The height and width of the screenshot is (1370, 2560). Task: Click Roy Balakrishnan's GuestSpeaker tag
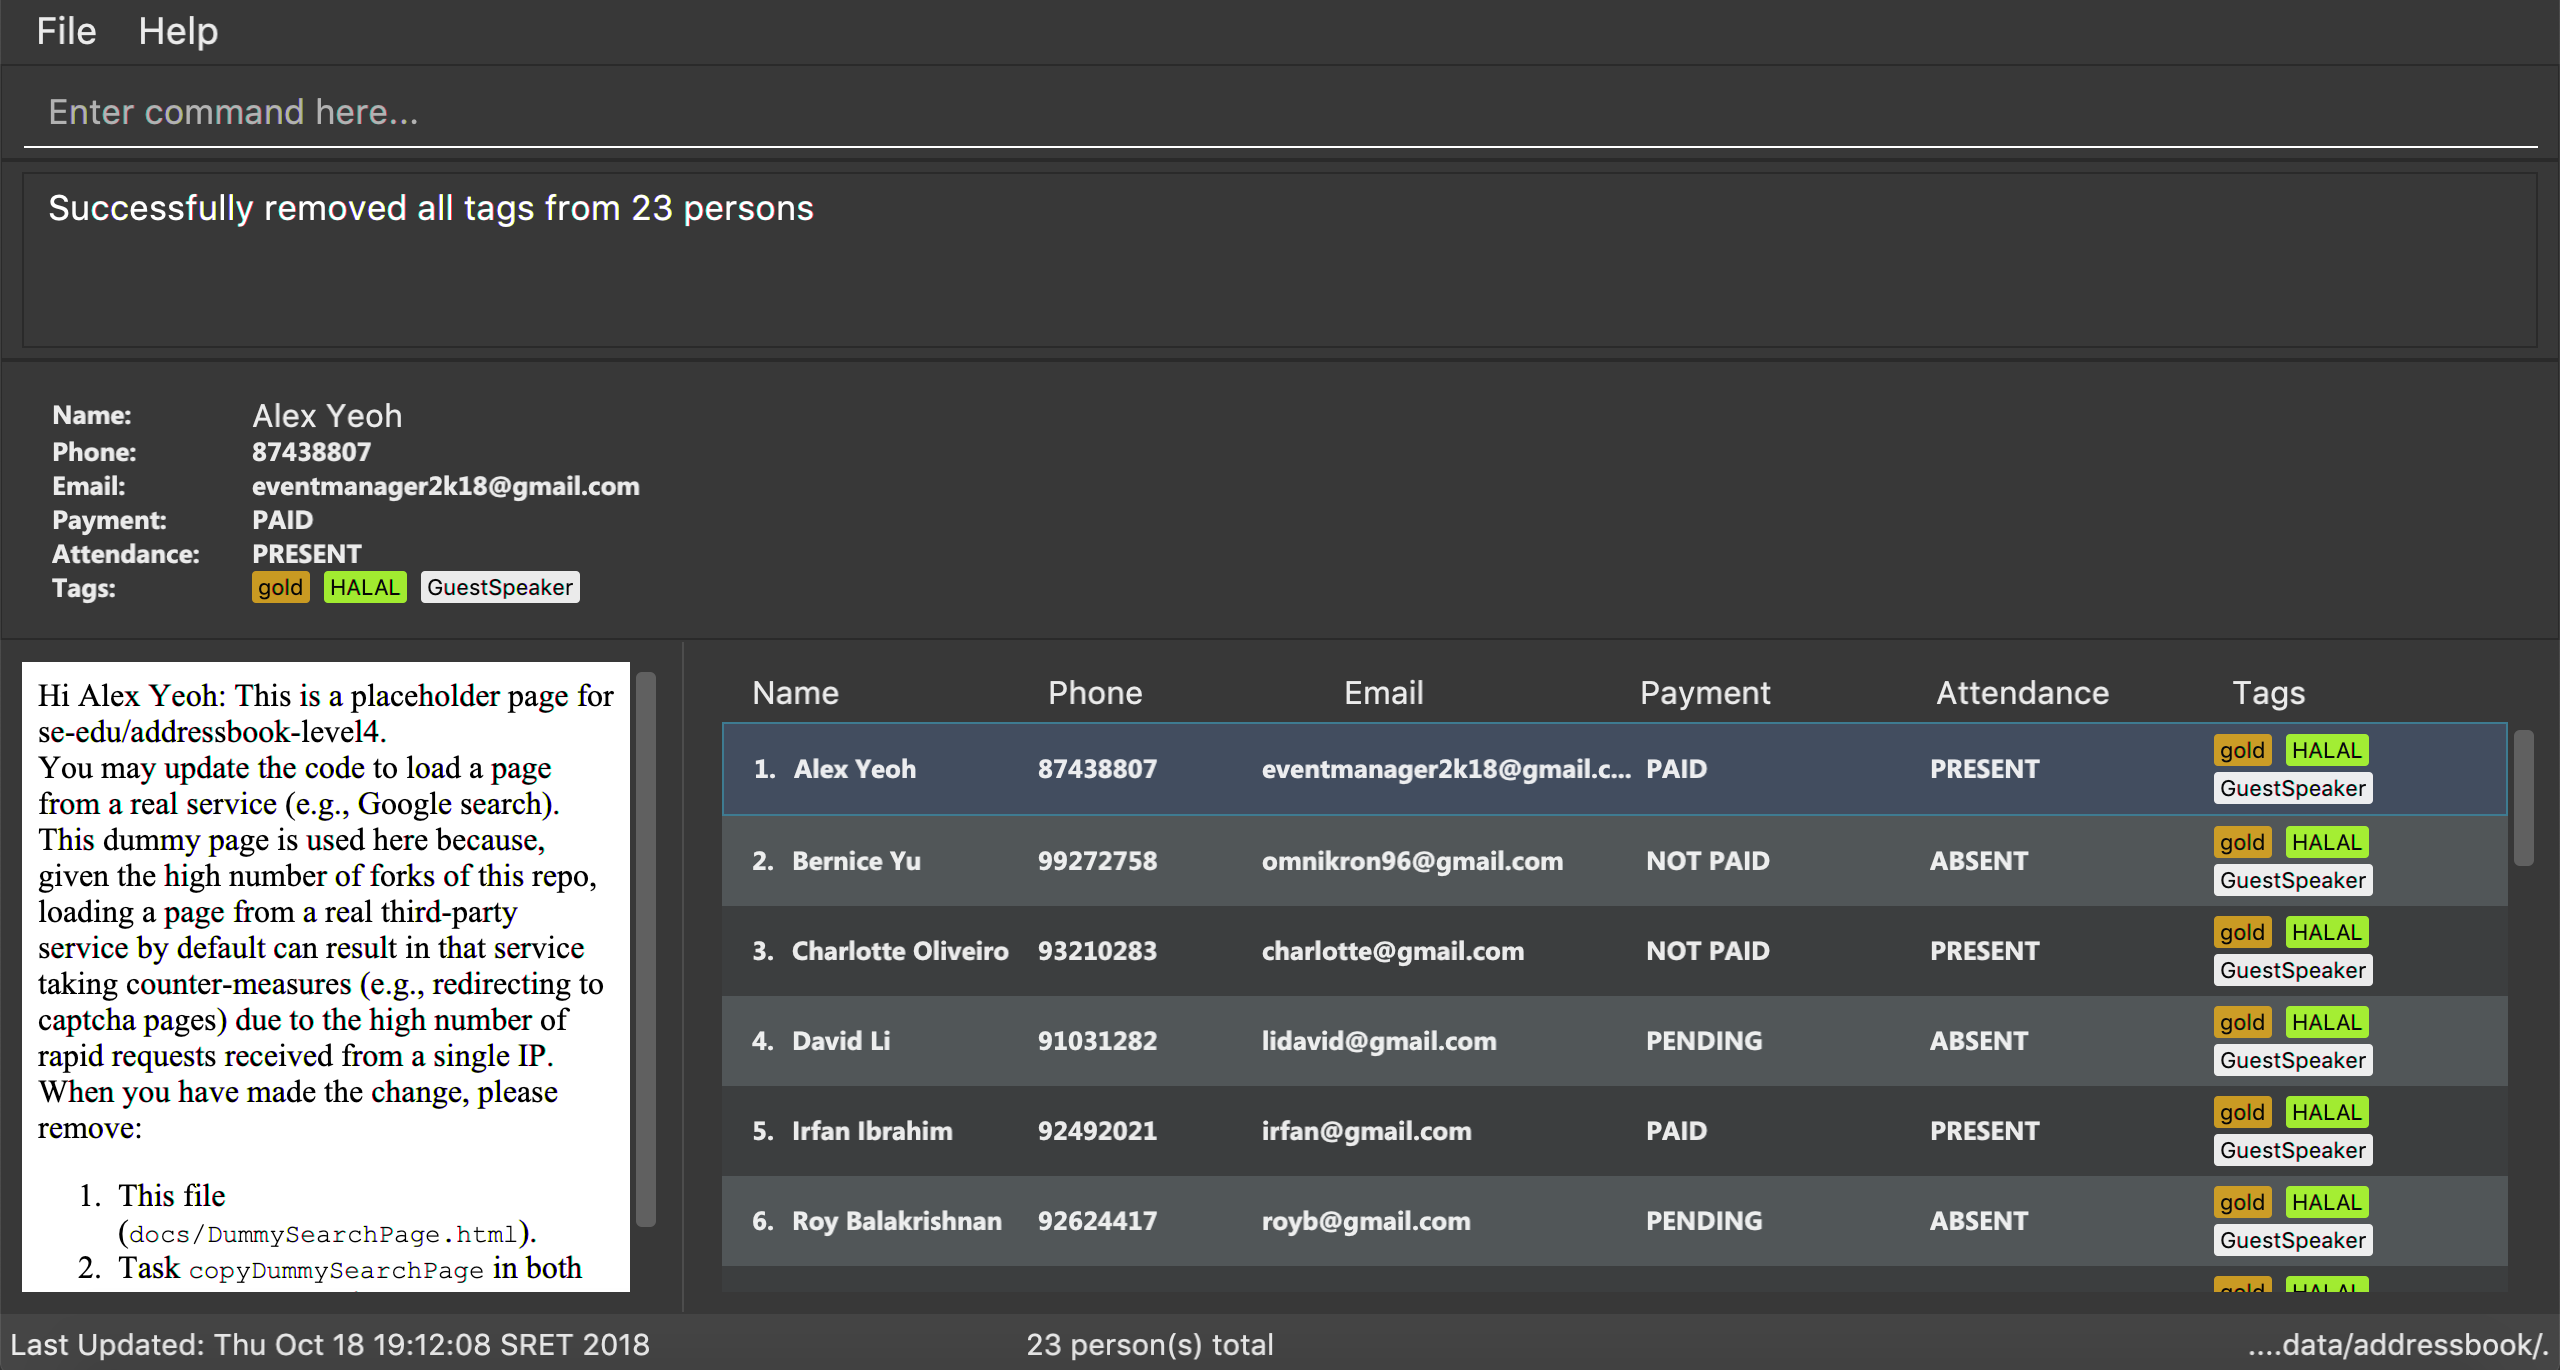click(2292, 1240)
